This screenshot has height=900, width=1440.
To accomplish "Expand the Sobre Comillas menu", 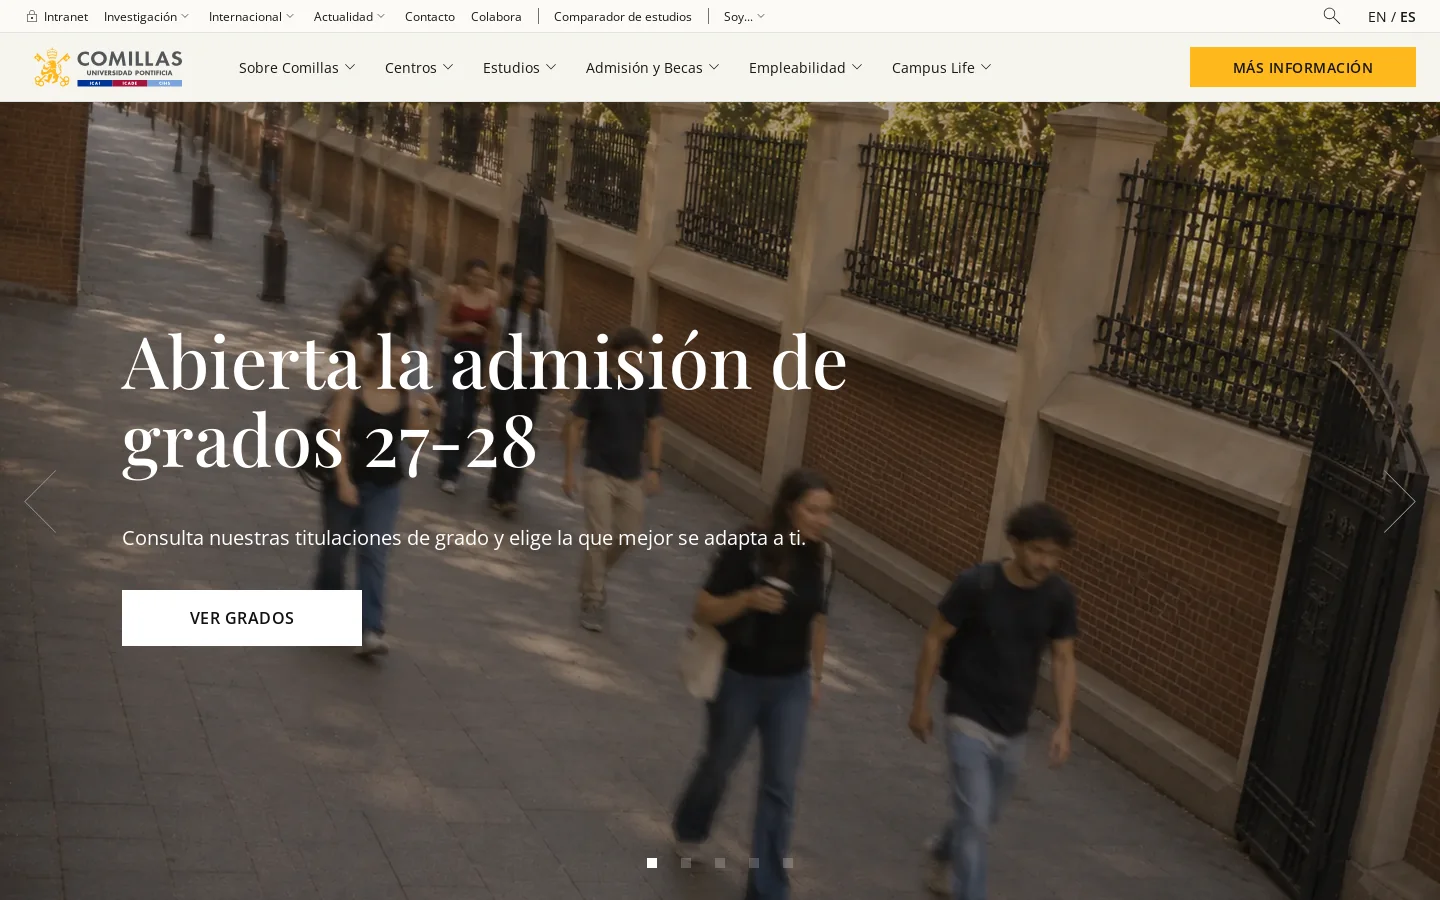I will tap(297, 68).
